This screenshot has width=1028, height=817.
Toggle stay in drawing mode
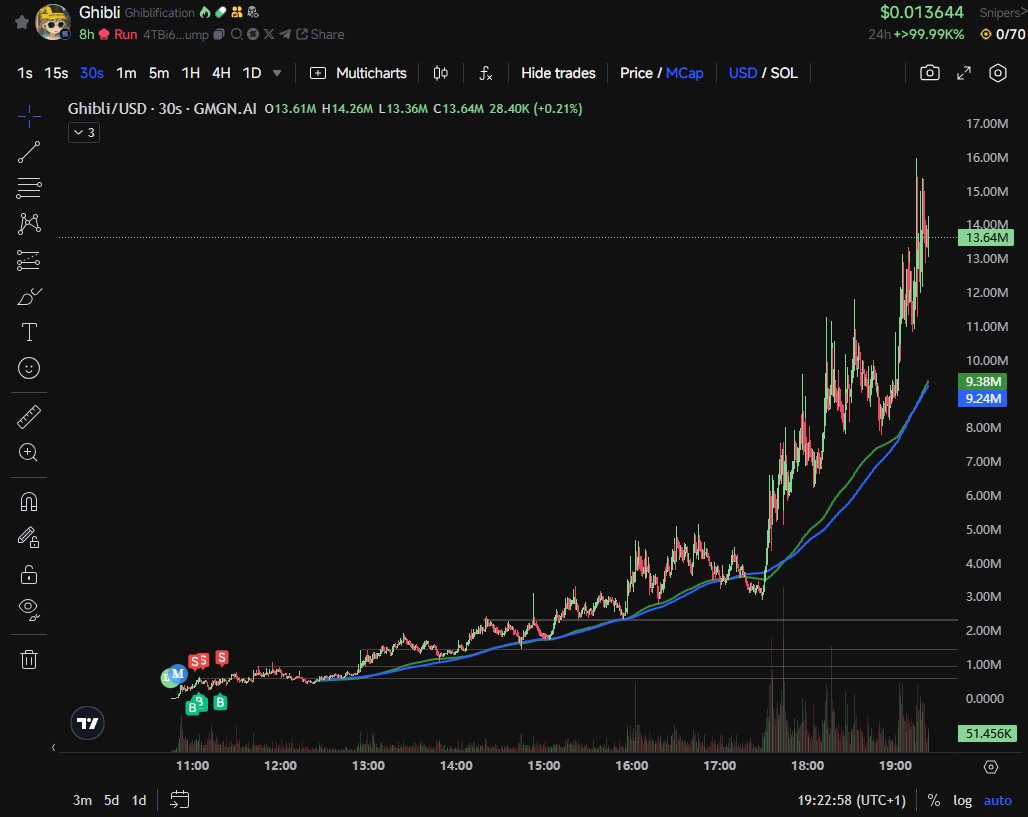click(29, 538)
